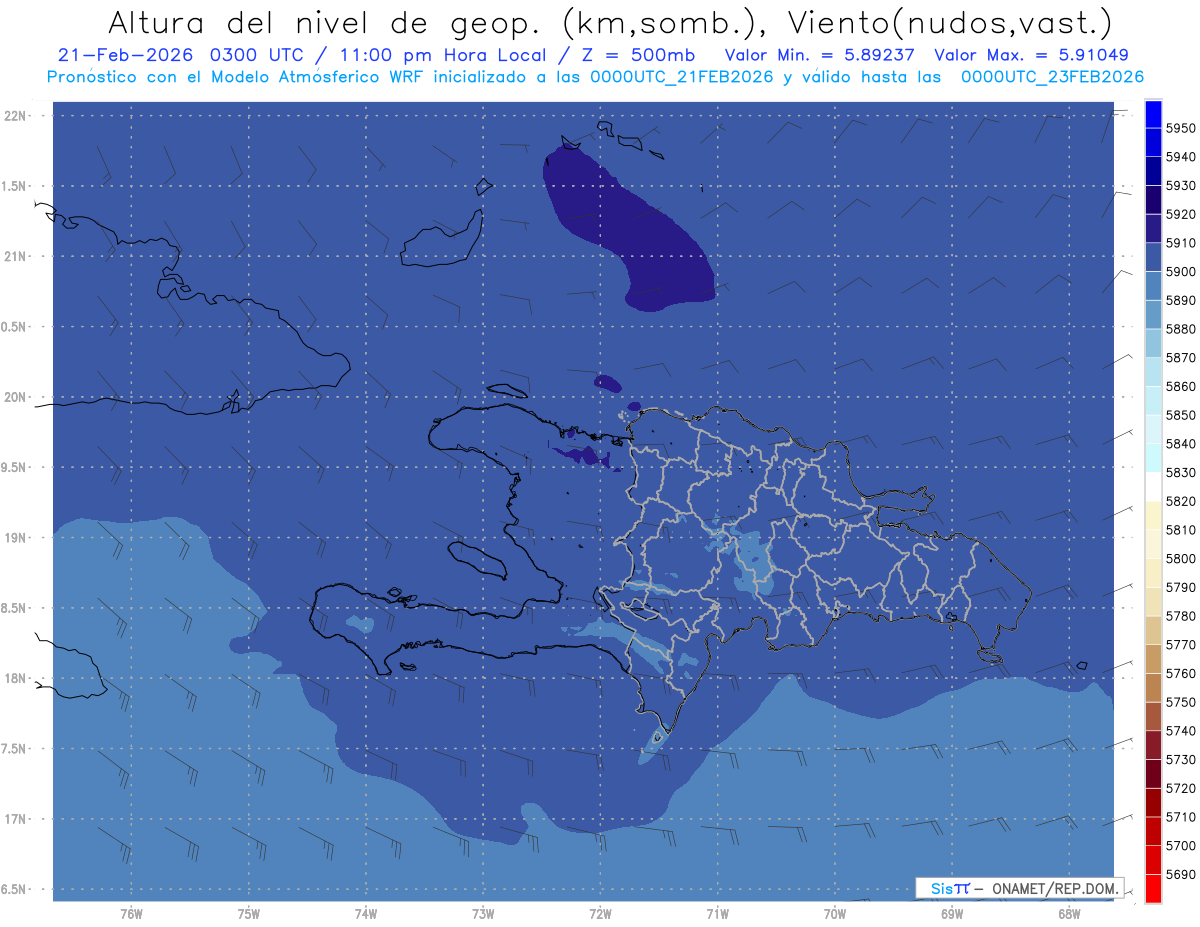This screenshot has width=1200, height=927.
Task: Click the '75W' longitude axis label
Action: click(x=249, y=913)
